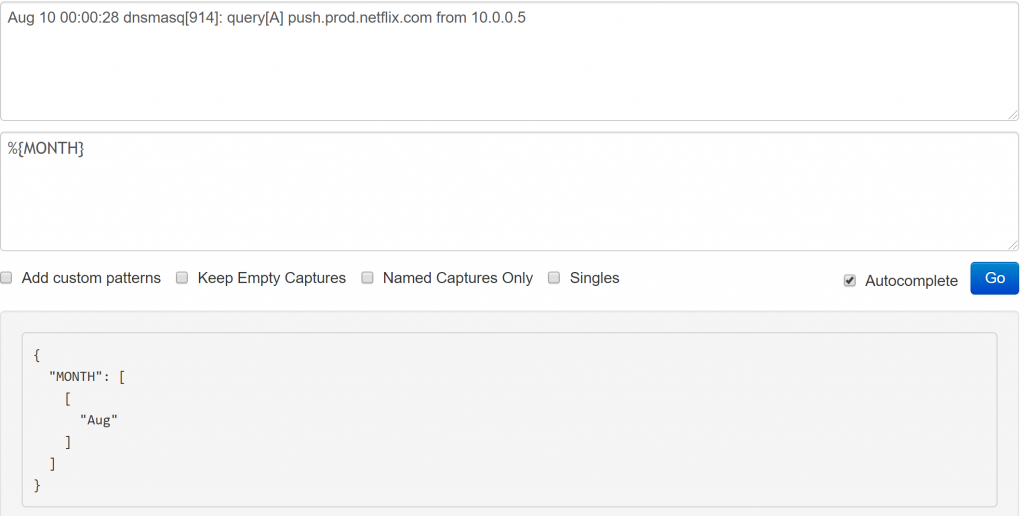Click push.prod.netflix.com in the log line

pyautogui.click(x=360, y=18)
